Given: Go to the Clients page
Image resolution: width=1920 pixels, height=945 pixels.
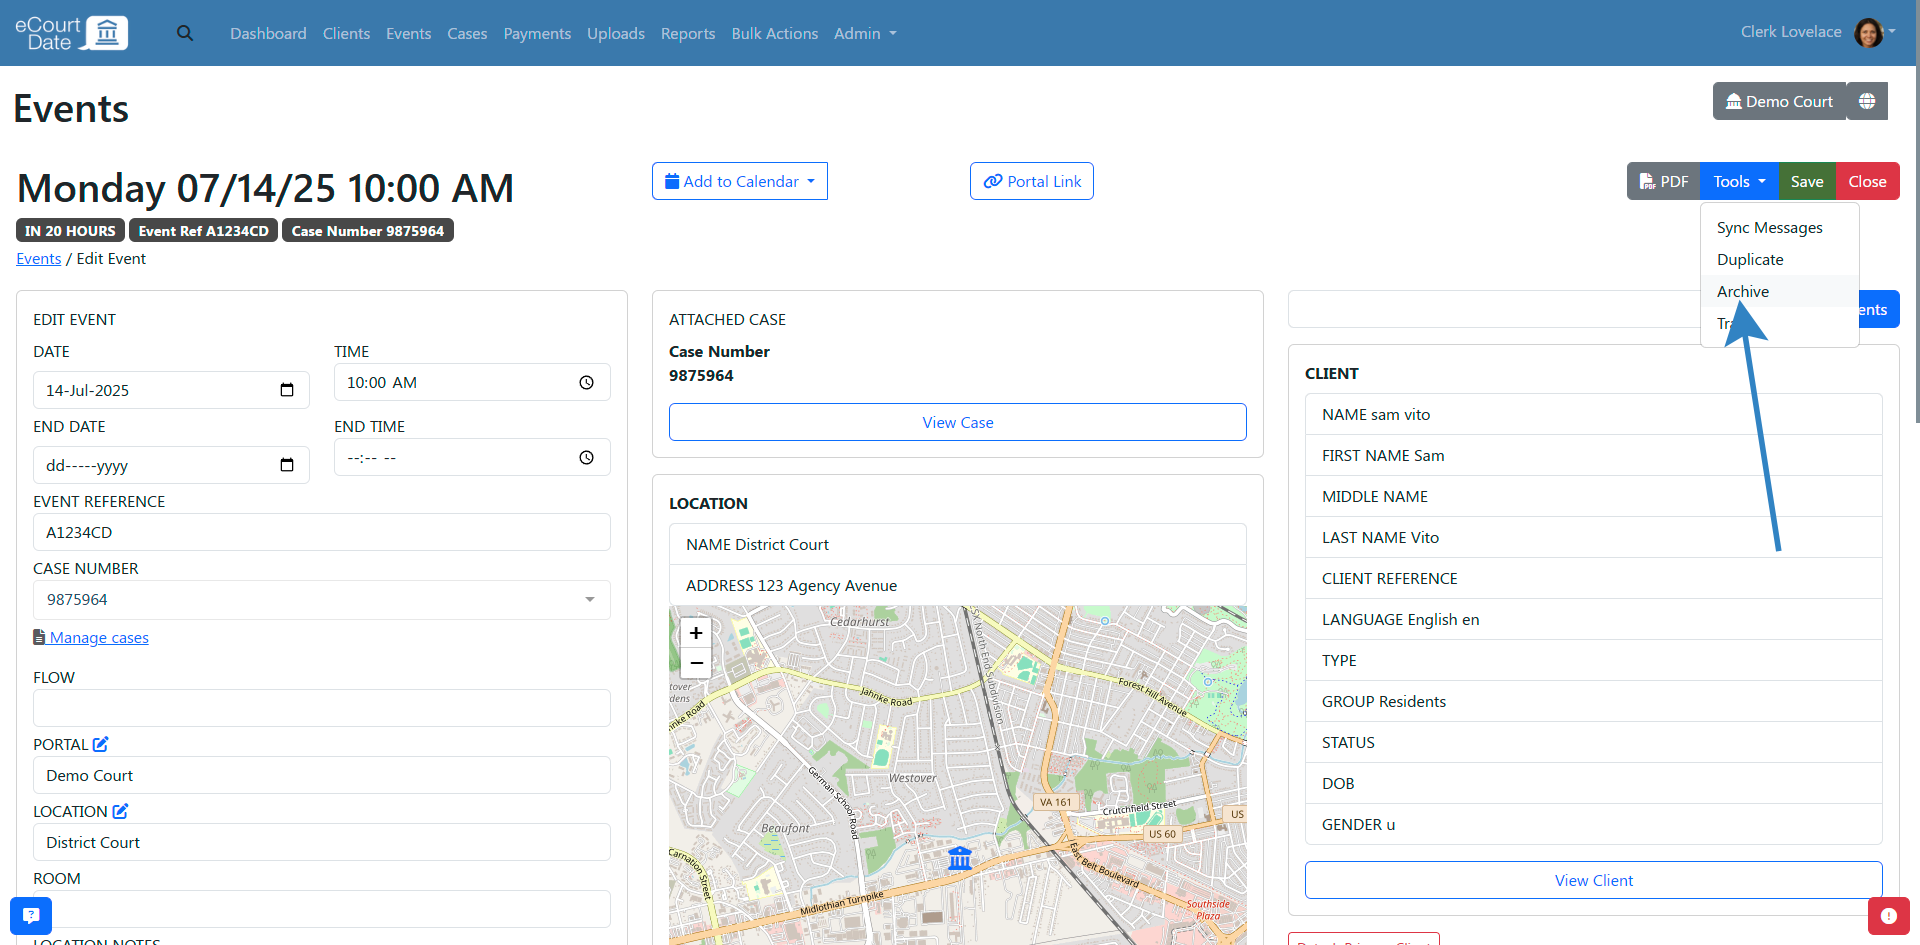Looking at the screenshot, I should (346, 33).
